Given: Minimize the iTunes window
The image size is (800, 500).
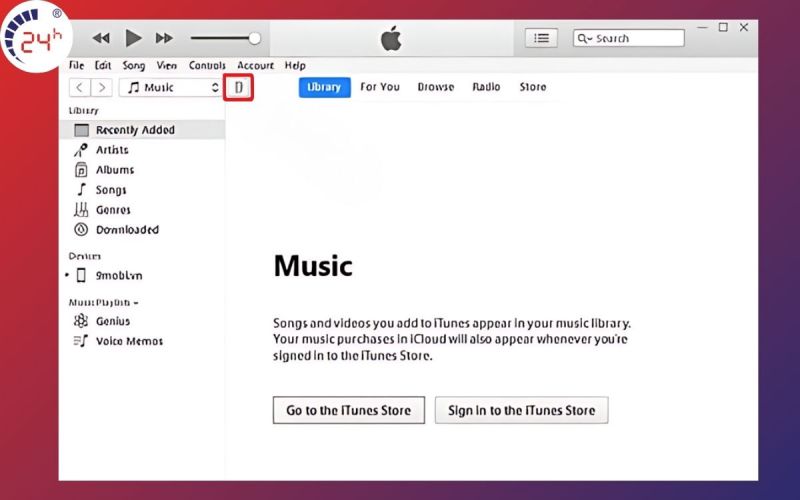Looking at the screenshot, I should pyautogui.click(x=703, y=28).
